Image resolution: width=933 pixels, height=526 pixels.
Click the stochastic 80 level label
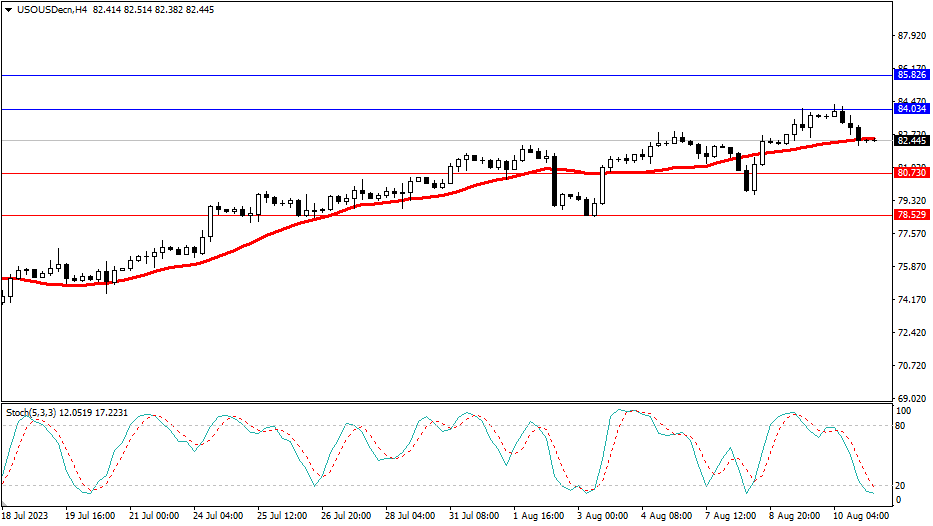click(901, 426)
